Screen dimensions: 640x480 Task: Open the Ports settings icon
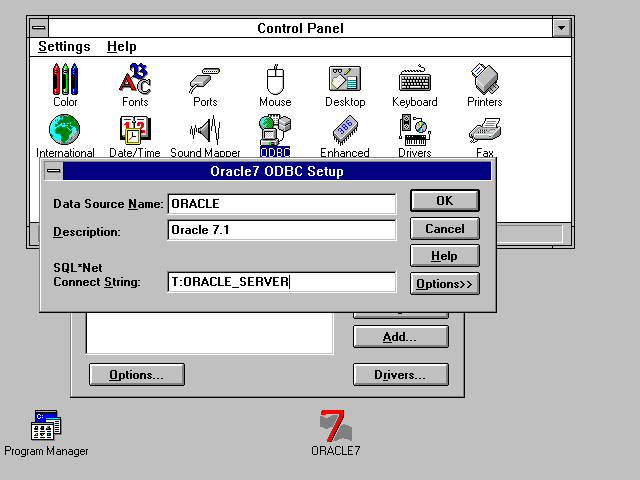[x=205, y=80]
